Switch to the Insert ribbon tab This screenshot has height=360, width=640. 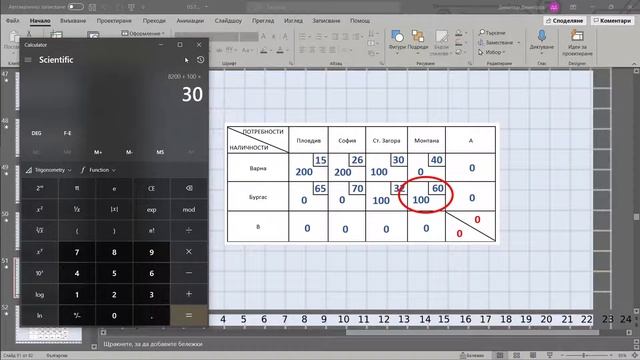pyautogui.click(x=73, y=20)
